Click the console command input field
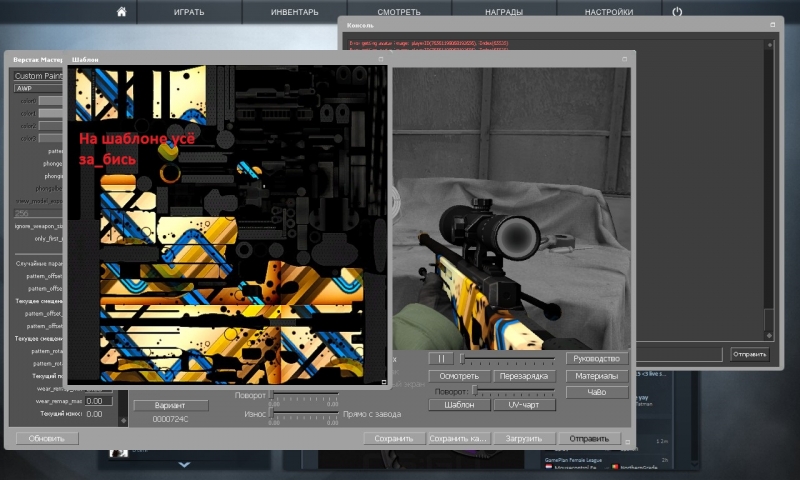 (x=679, y=354)
